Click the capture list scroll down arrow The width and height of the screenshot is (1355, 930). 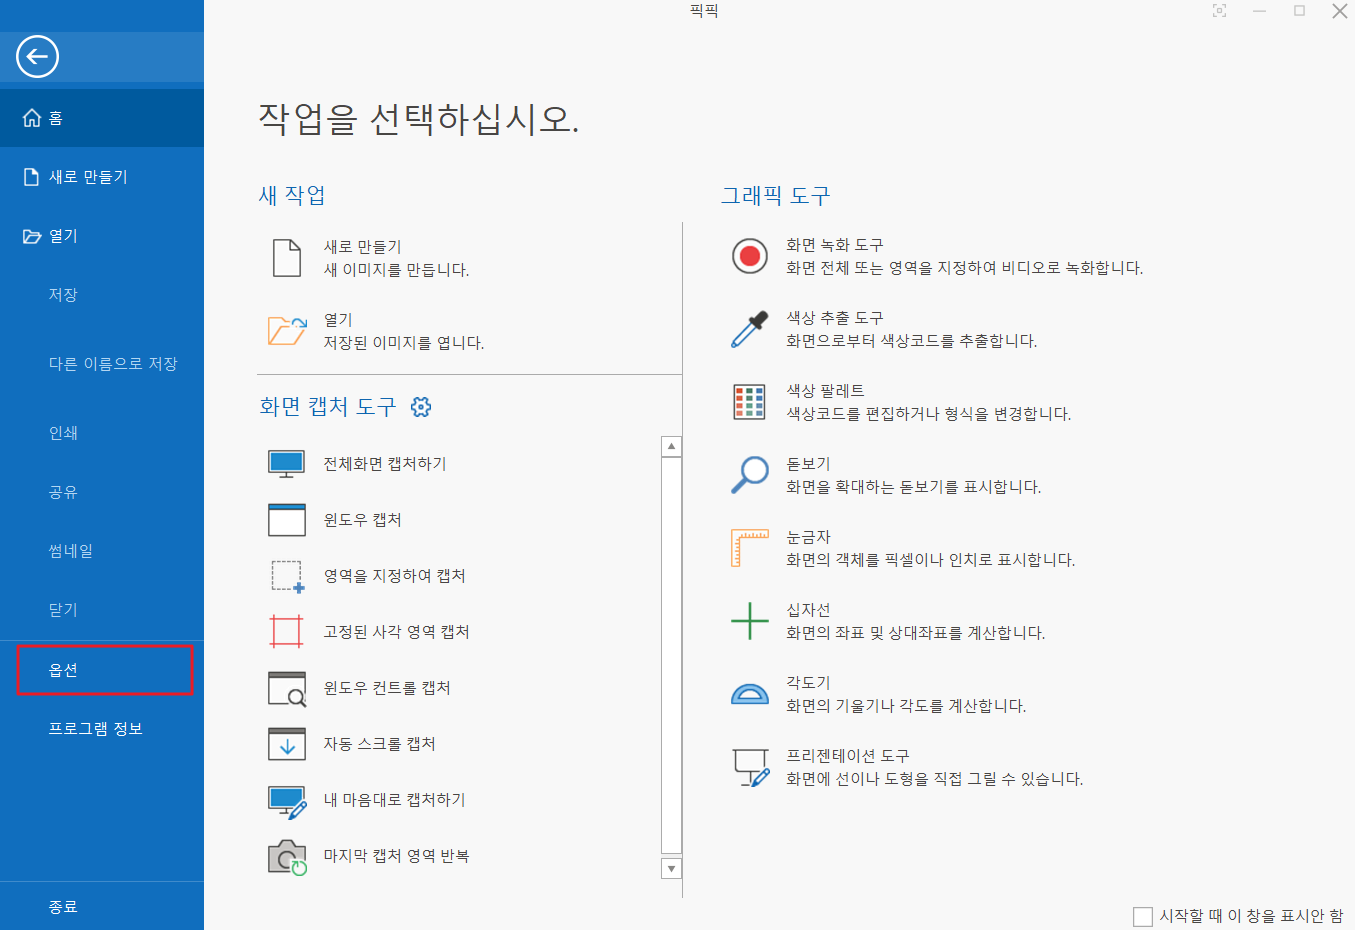[672, 868]
